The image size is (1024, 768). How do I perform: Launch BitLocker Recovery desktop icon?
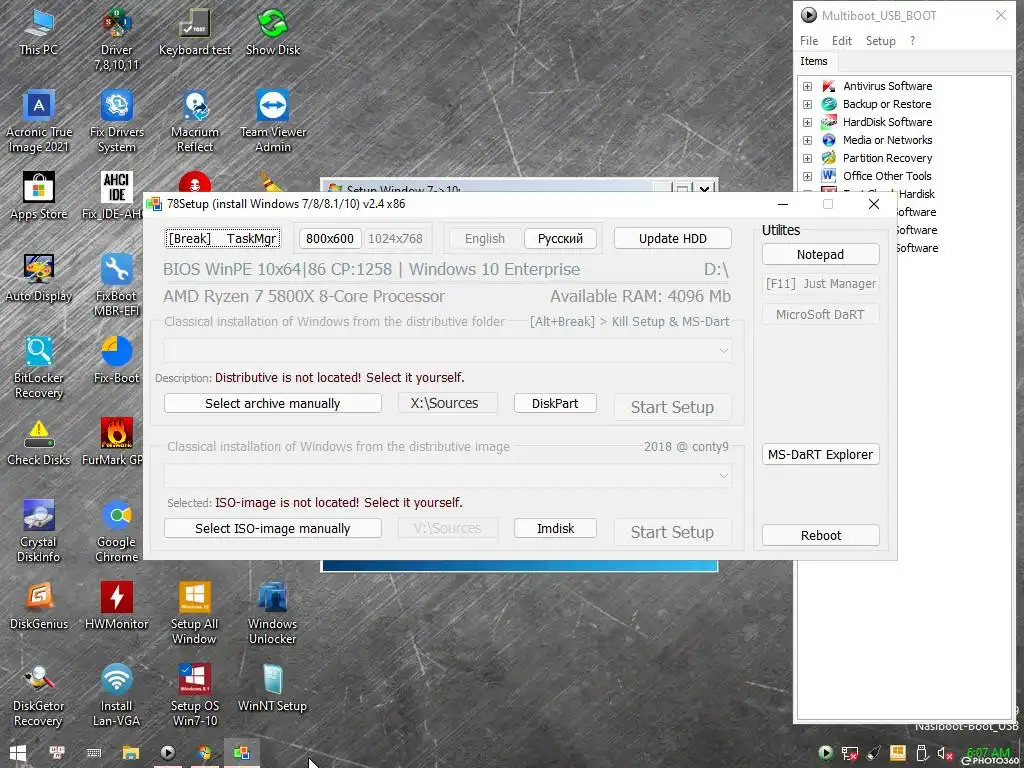[39, 368]
